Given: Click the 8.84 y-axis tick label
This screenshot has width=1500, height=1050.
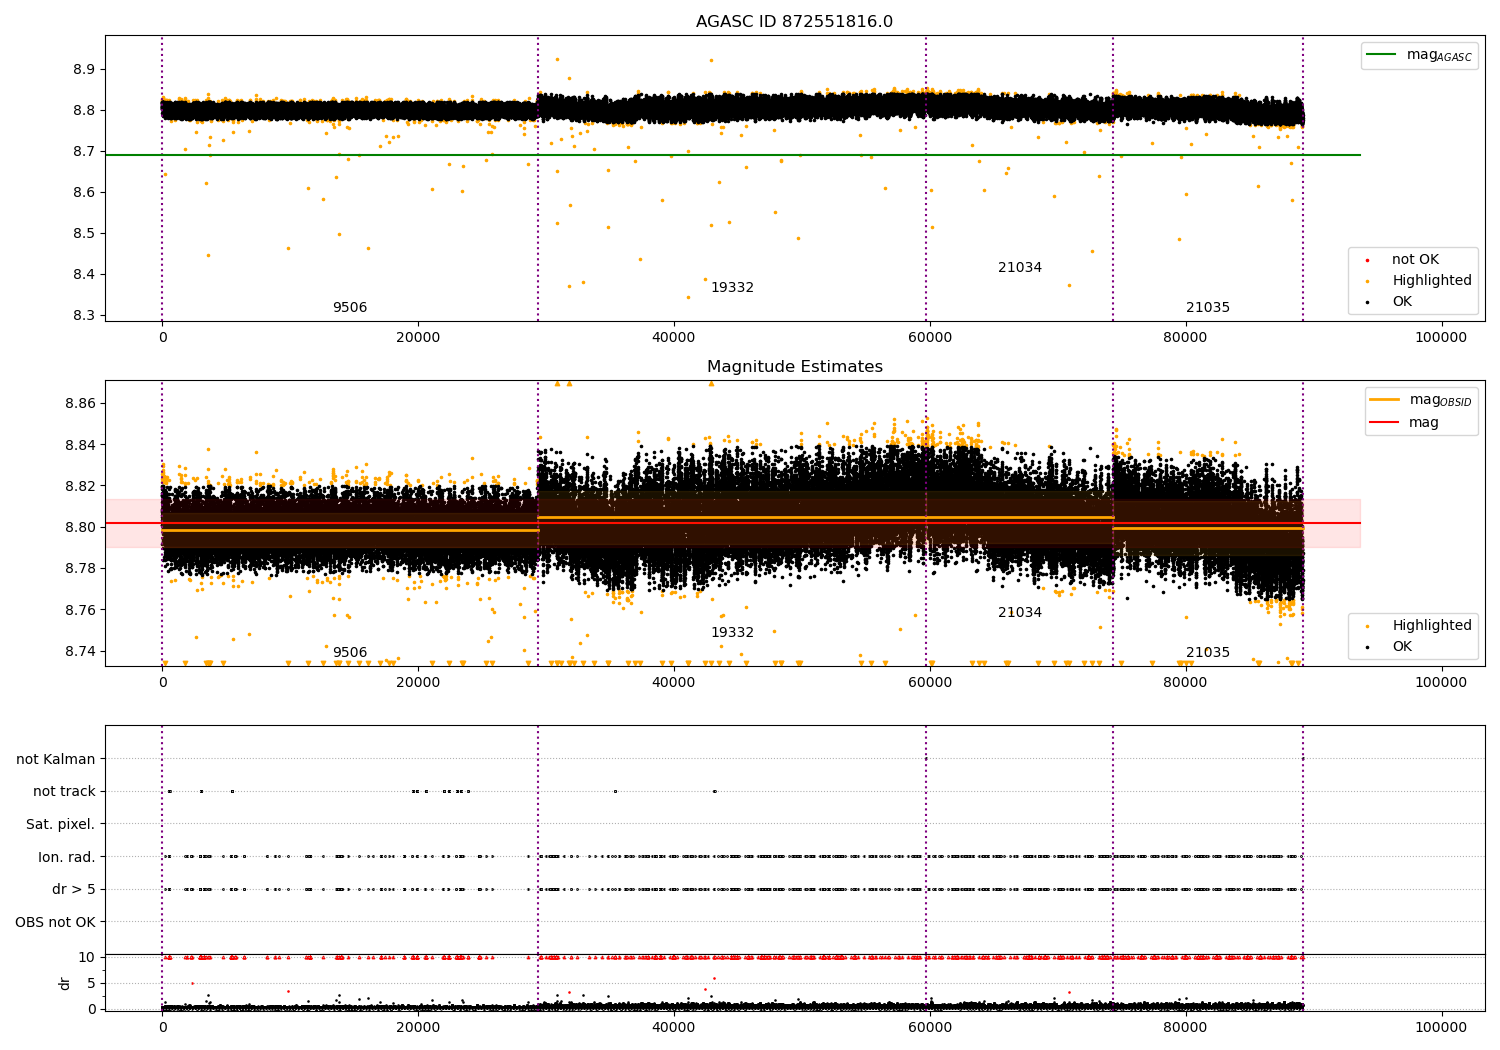Looking at the screenshot, I should 80,445.
